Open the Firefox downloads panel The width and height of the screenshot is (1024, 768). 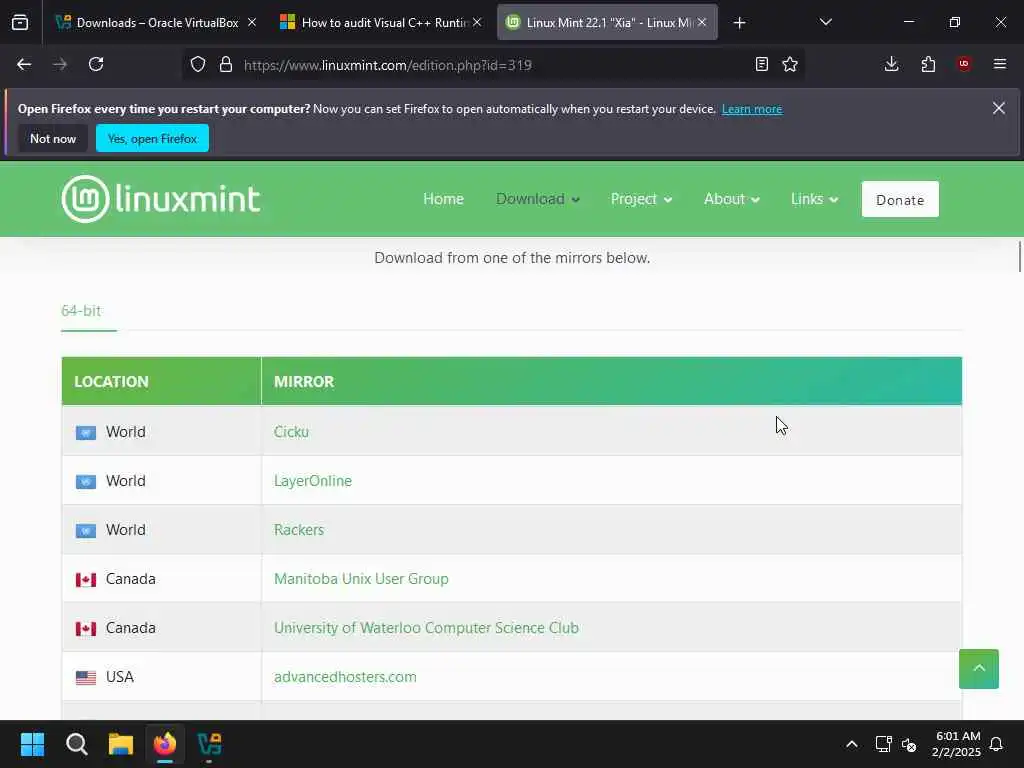[x=891, y=64]
